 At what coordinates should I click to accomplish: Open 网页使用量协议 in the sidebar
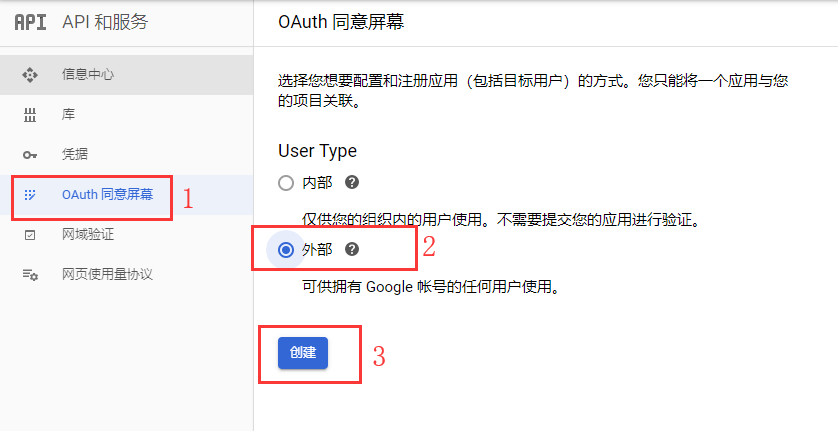pos(127,275)
